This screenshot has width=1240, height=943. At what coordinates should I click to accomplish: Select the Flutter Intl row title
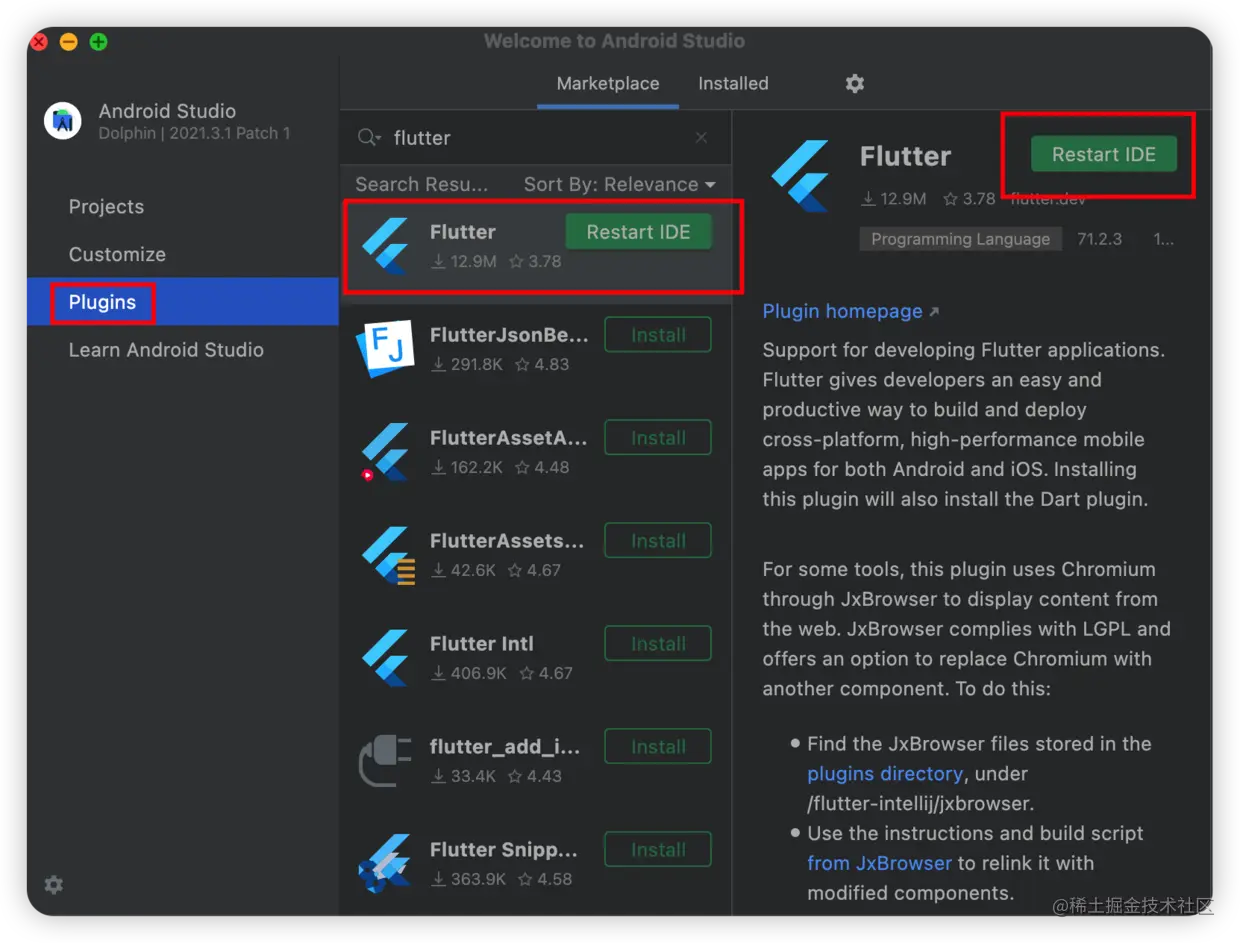(x=482, y=644)
